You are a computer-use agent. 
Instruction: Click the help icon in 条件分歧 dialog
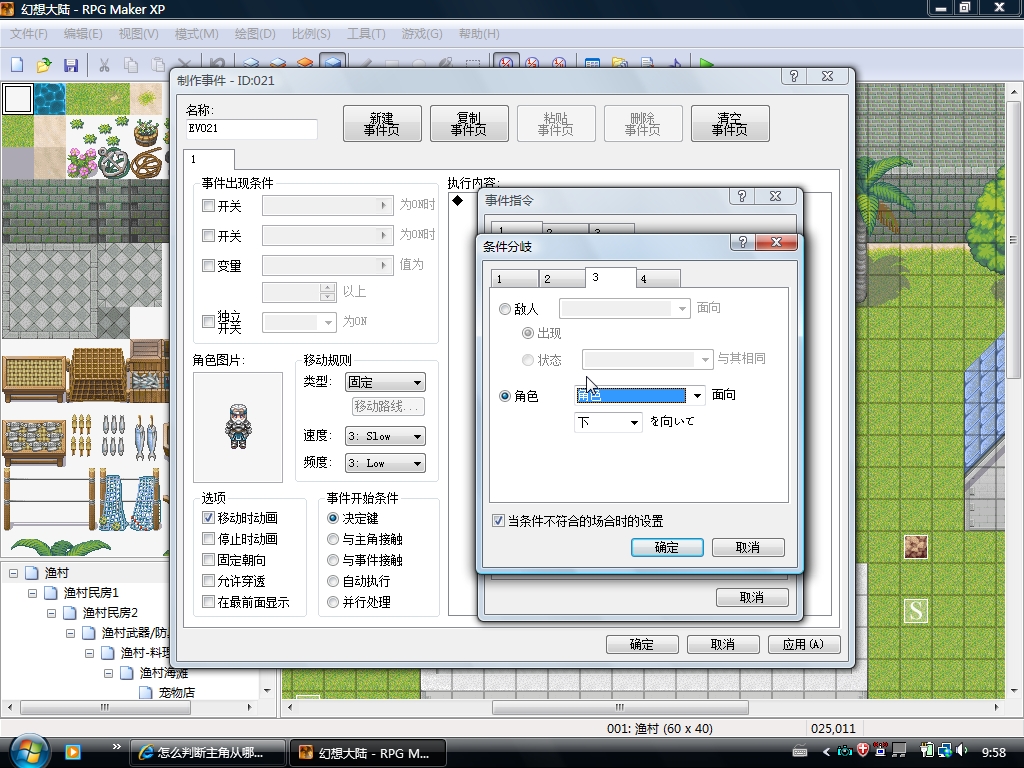pyautogui.click(x=743, y=242)
